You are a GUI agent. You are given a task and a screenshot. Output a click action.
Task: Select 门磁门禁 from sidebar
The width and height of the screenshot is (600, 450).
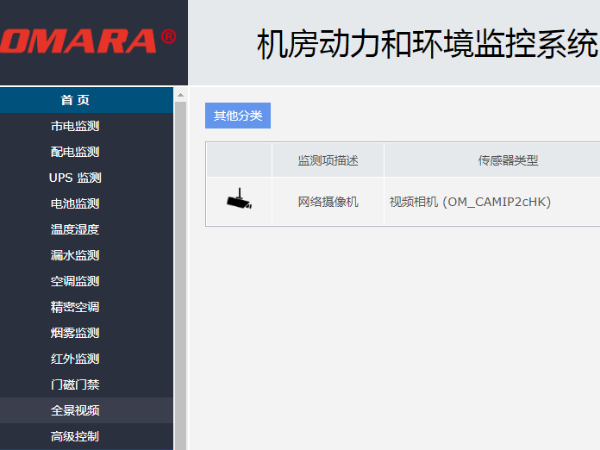click(75, 385)
